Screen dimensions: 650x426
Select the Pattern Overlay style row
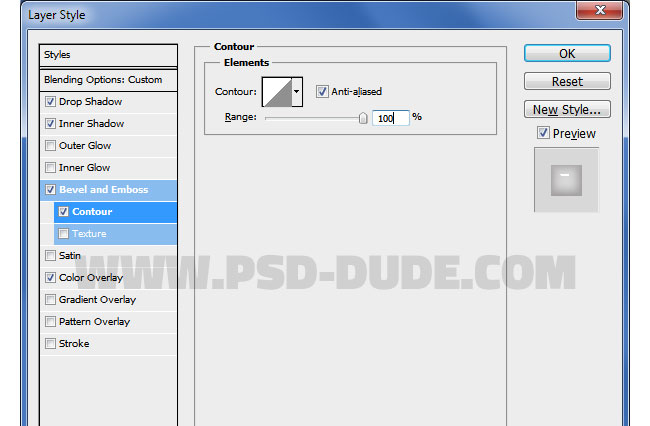coord(108,322)
